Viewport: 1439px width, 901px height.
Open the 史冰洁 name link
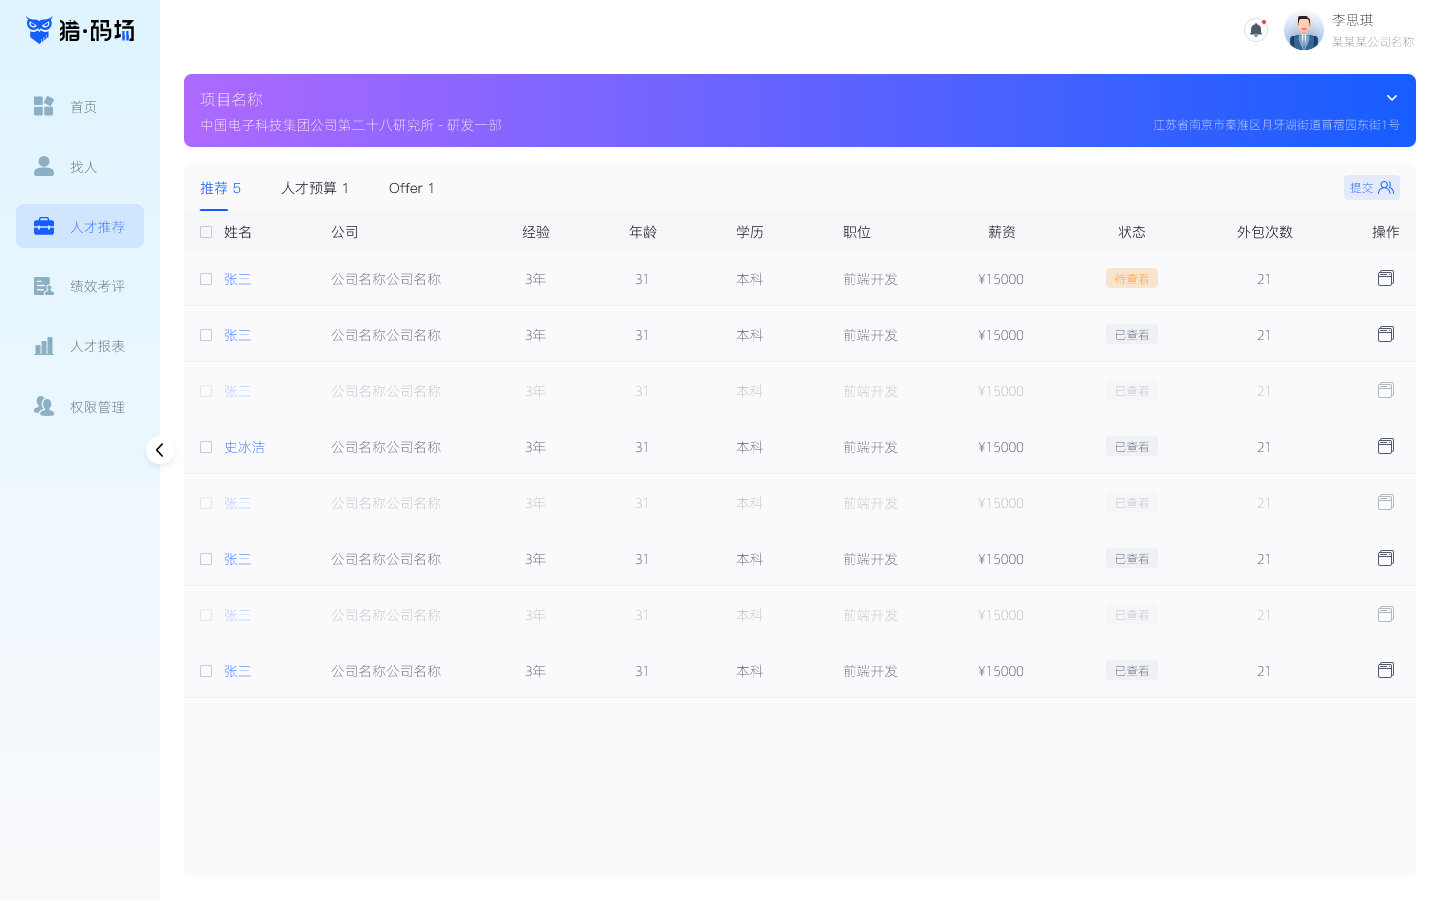pyautogui.click(x=244, y=447)
